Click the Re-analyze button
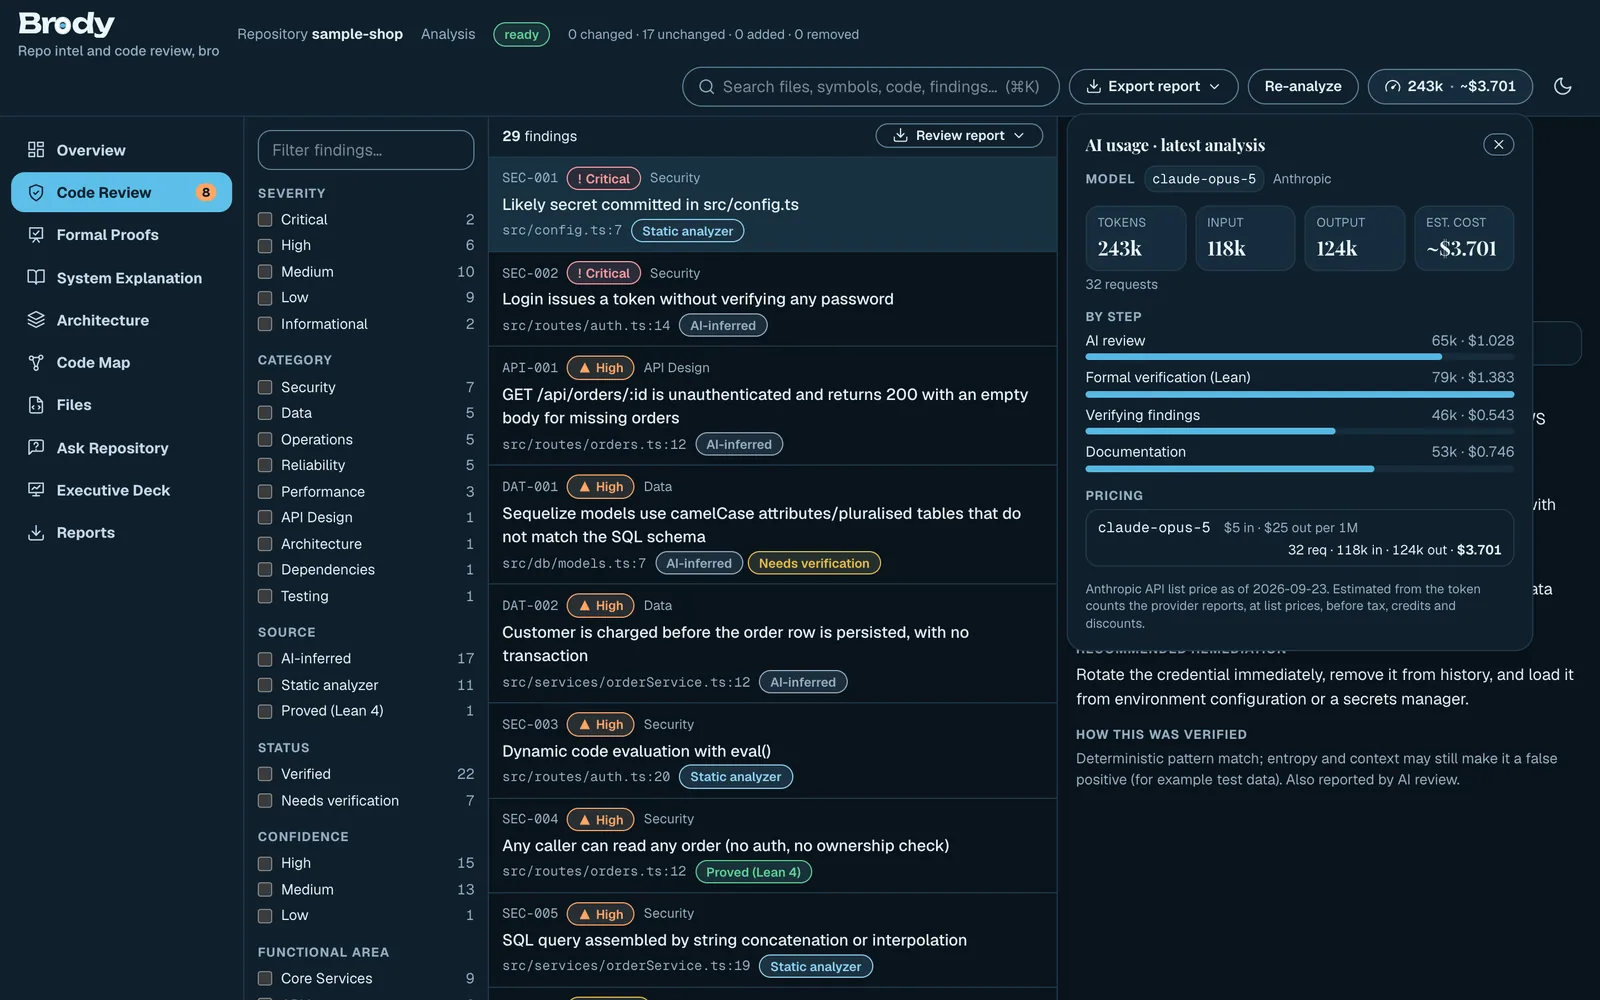The width and height of the screenshot is (1600, 1000). pos(1303,86)
